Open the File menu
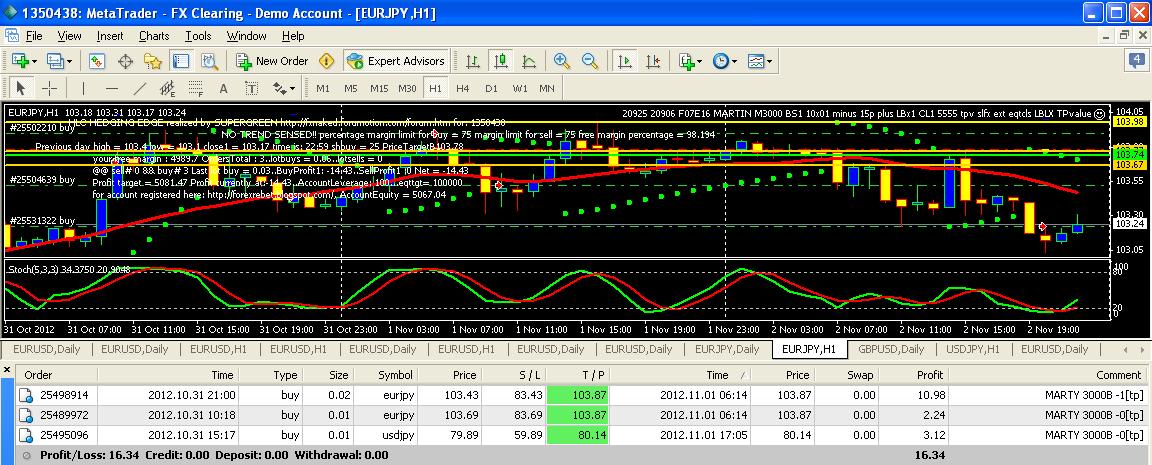 (x=34, y=35)
